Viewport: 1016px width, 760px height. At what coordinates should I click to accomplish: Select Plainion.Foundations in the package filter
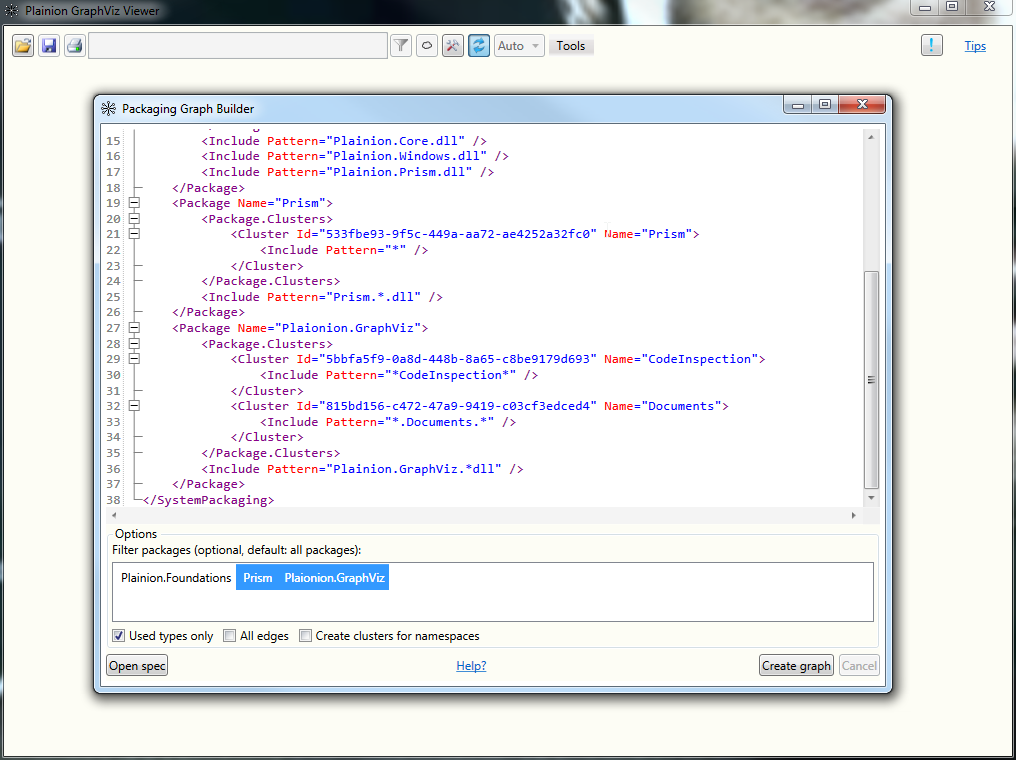176,578
